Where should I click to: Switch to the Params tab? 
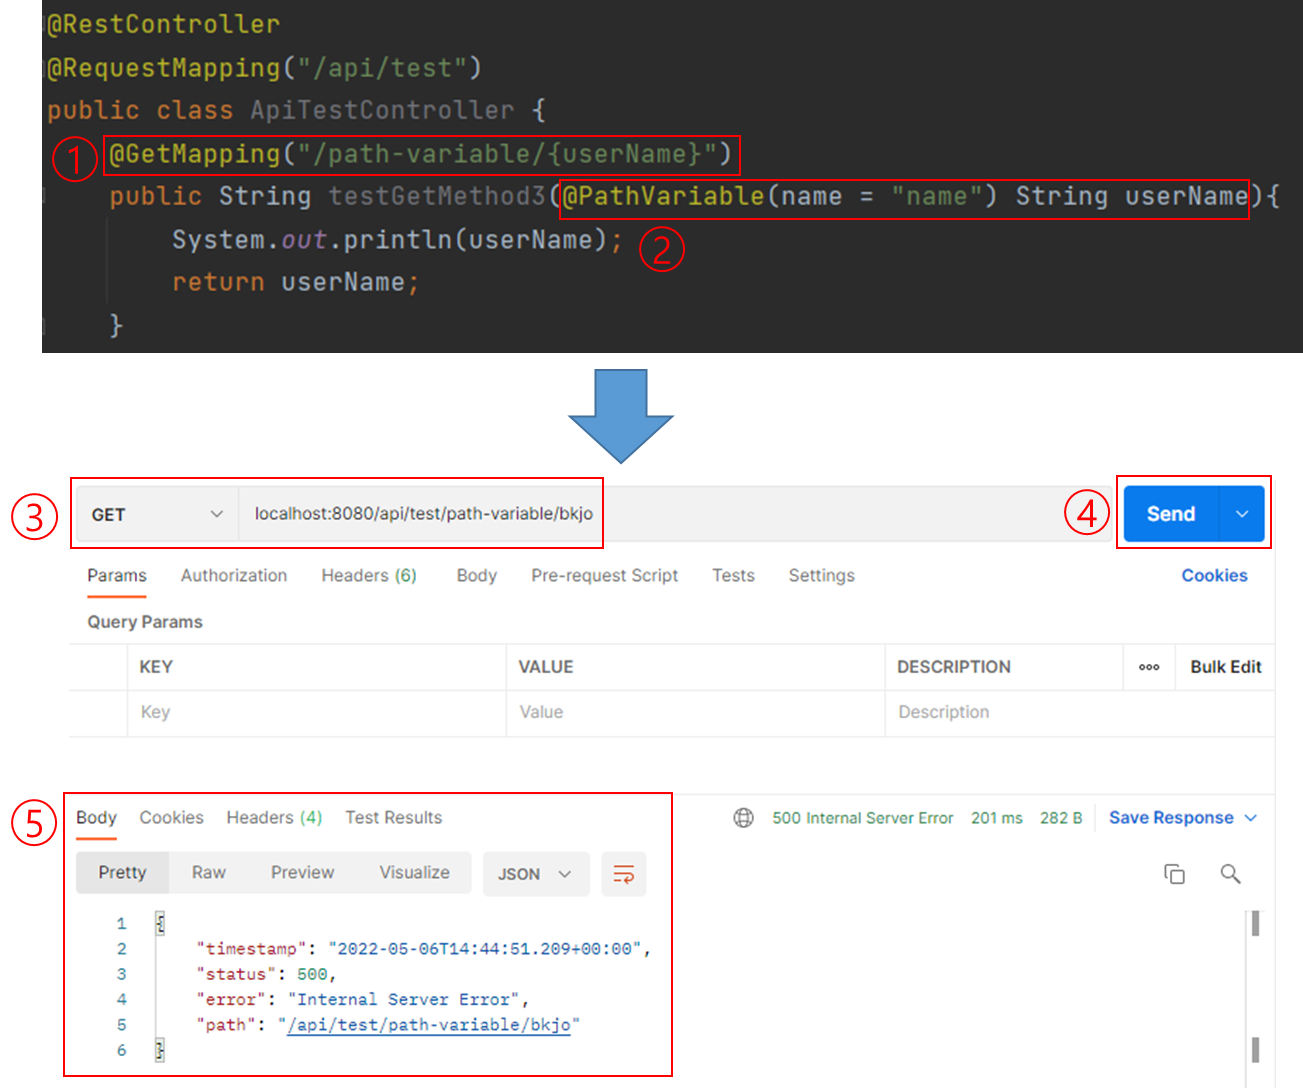point(117,576)
